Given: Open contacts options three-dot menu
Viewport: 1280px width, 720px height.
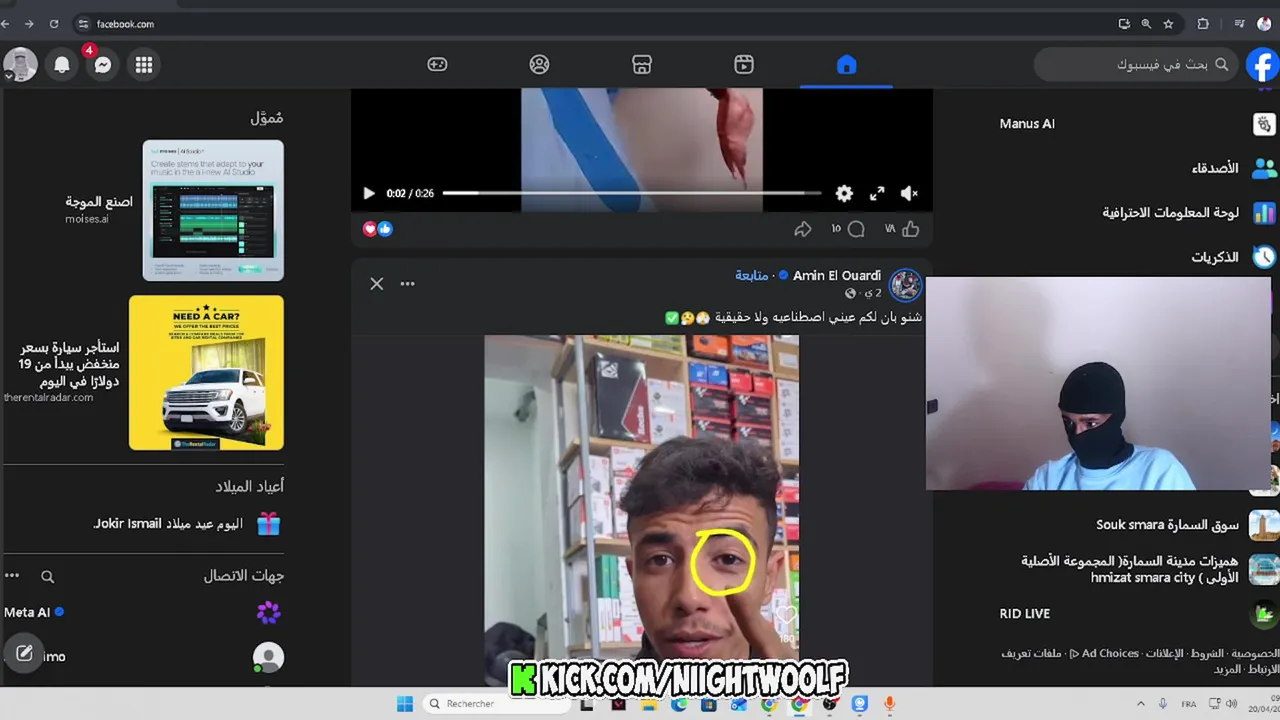Looking at the screenshot, I should point(12,576).
